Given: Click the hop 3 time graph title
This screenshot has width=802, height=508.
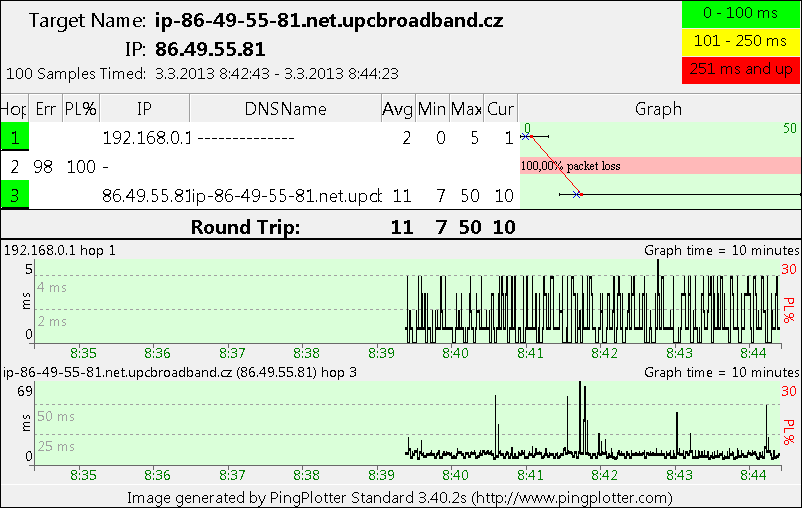Looking at the screenshot, I should [x=180, y=372].
